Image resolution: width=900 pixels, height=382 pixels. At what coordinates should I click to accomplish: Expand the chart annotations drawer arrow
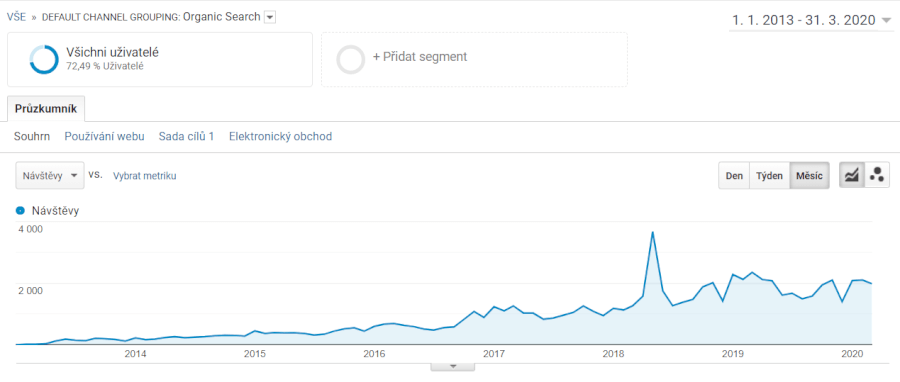[453, 366]
